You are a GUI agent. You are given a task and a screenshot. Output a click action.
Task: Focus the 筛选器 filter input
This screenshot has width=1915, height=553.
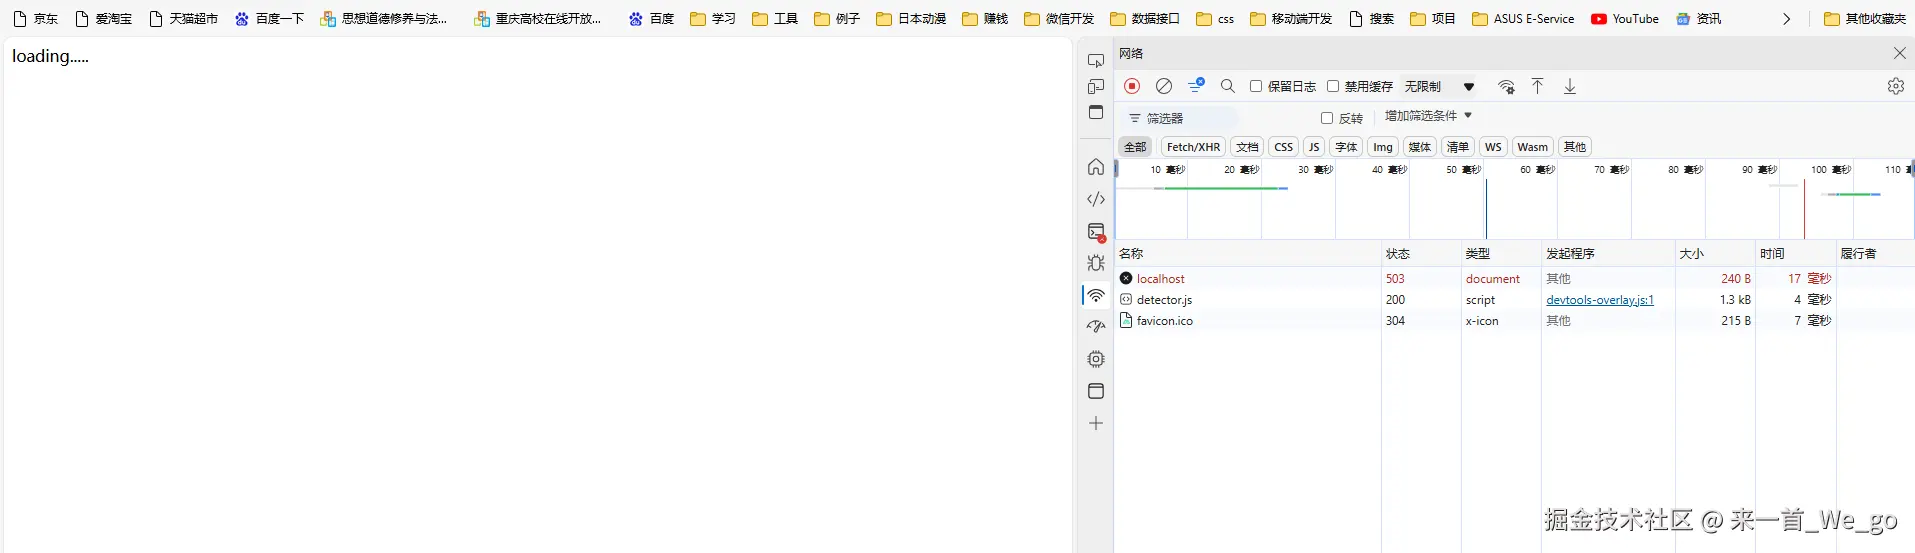pos(1182,118)
